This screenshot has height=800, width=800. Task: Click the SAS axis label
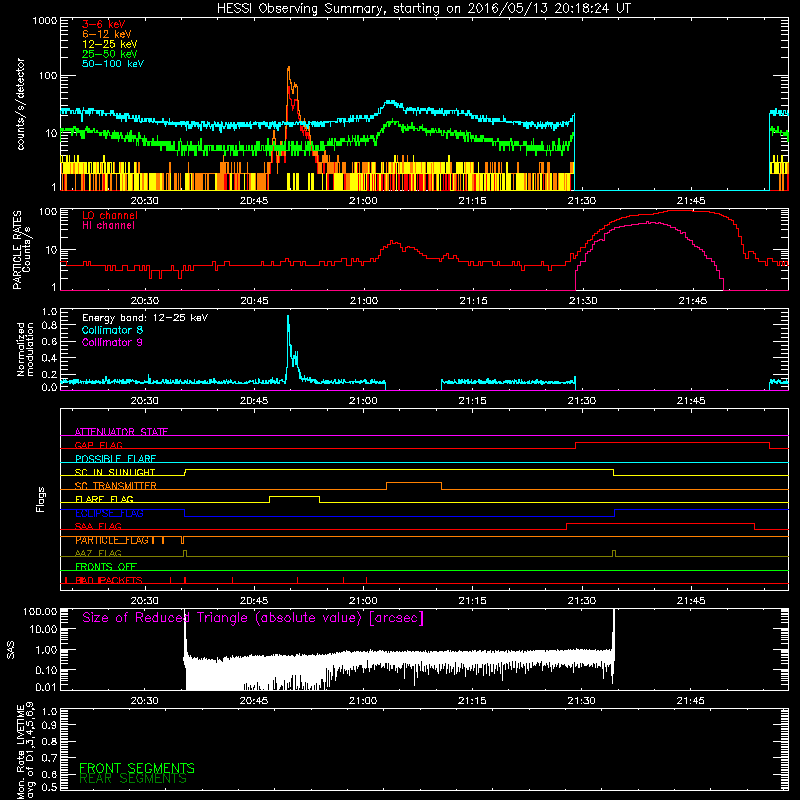tap(11, 650)
